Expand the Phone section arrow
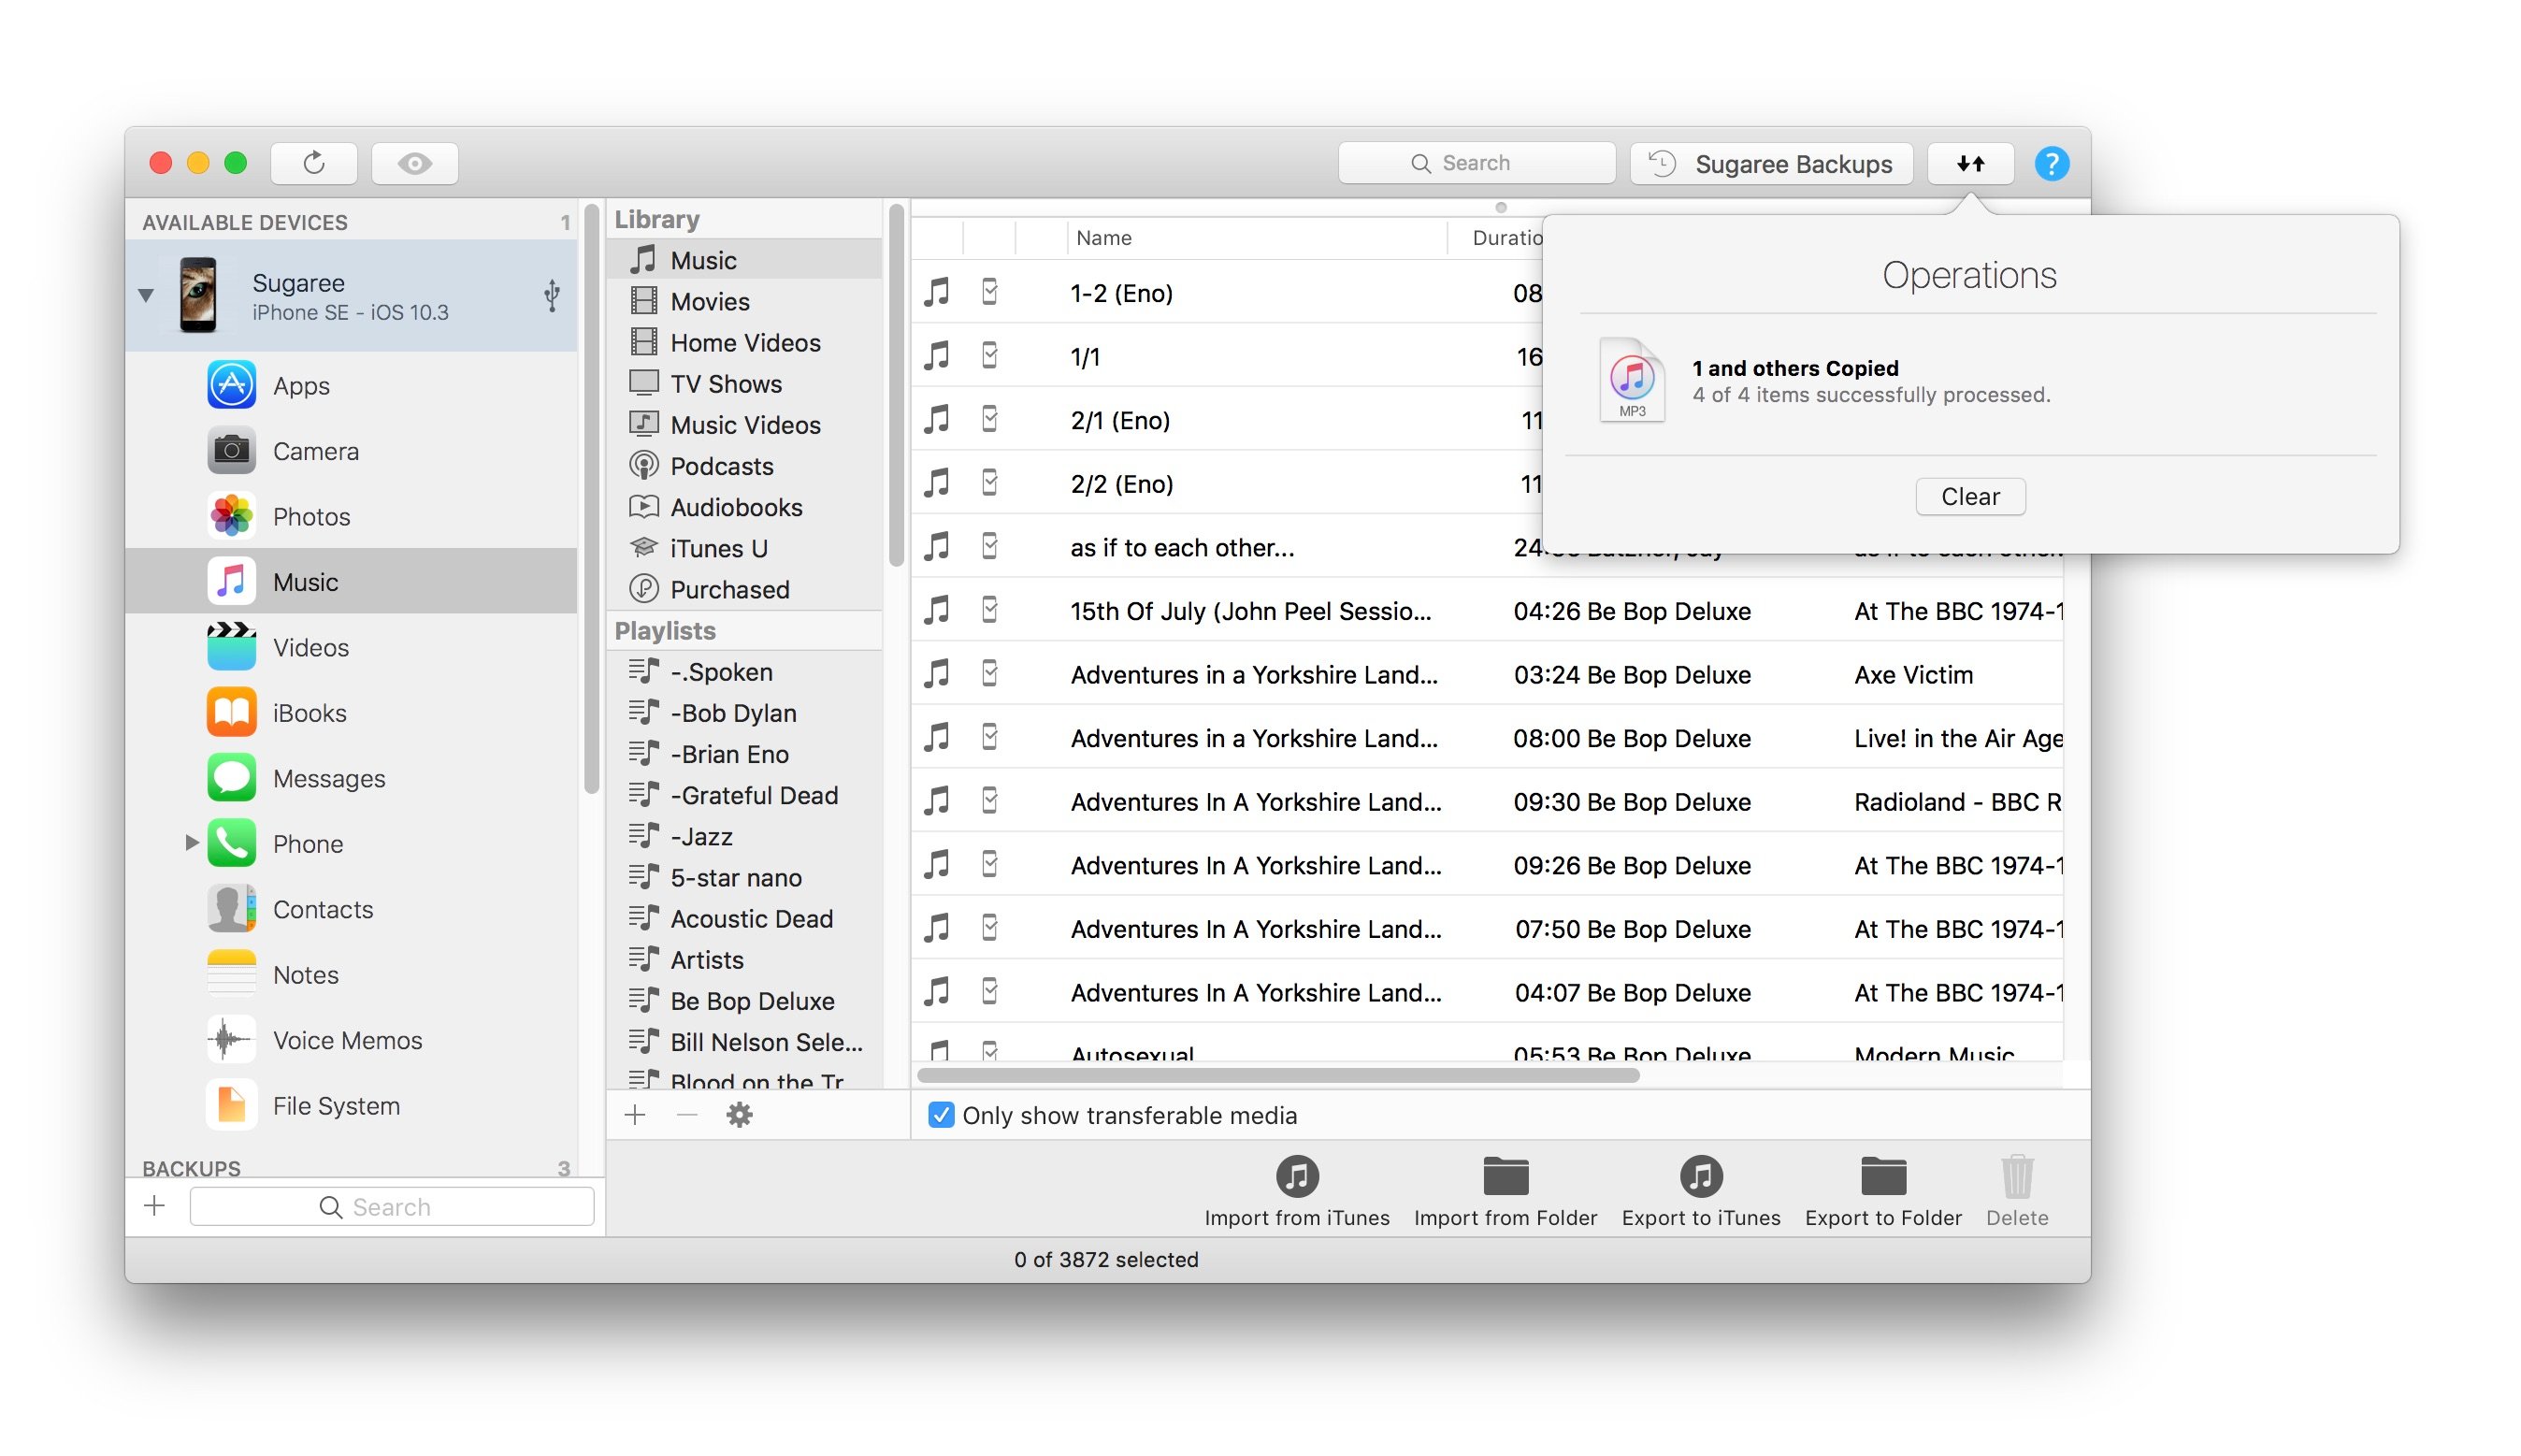Image resolution: width=2521 pixels, height=1456 pixels. (x=191, y=843)
